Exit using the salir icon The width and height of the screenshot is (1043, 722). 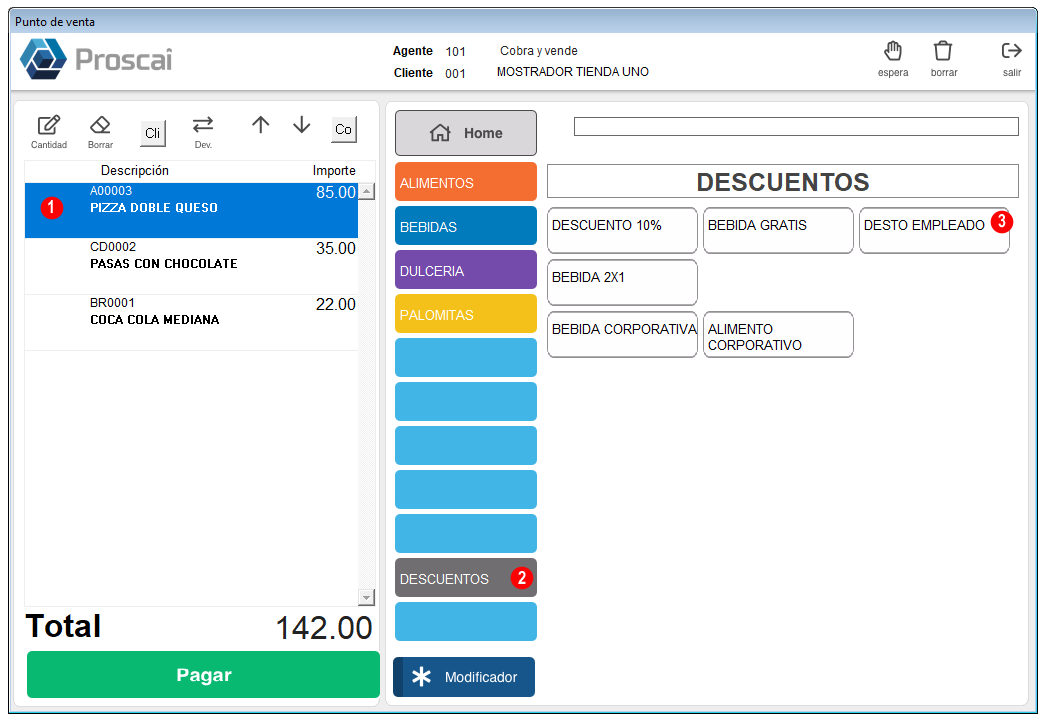pos(1012,51)
